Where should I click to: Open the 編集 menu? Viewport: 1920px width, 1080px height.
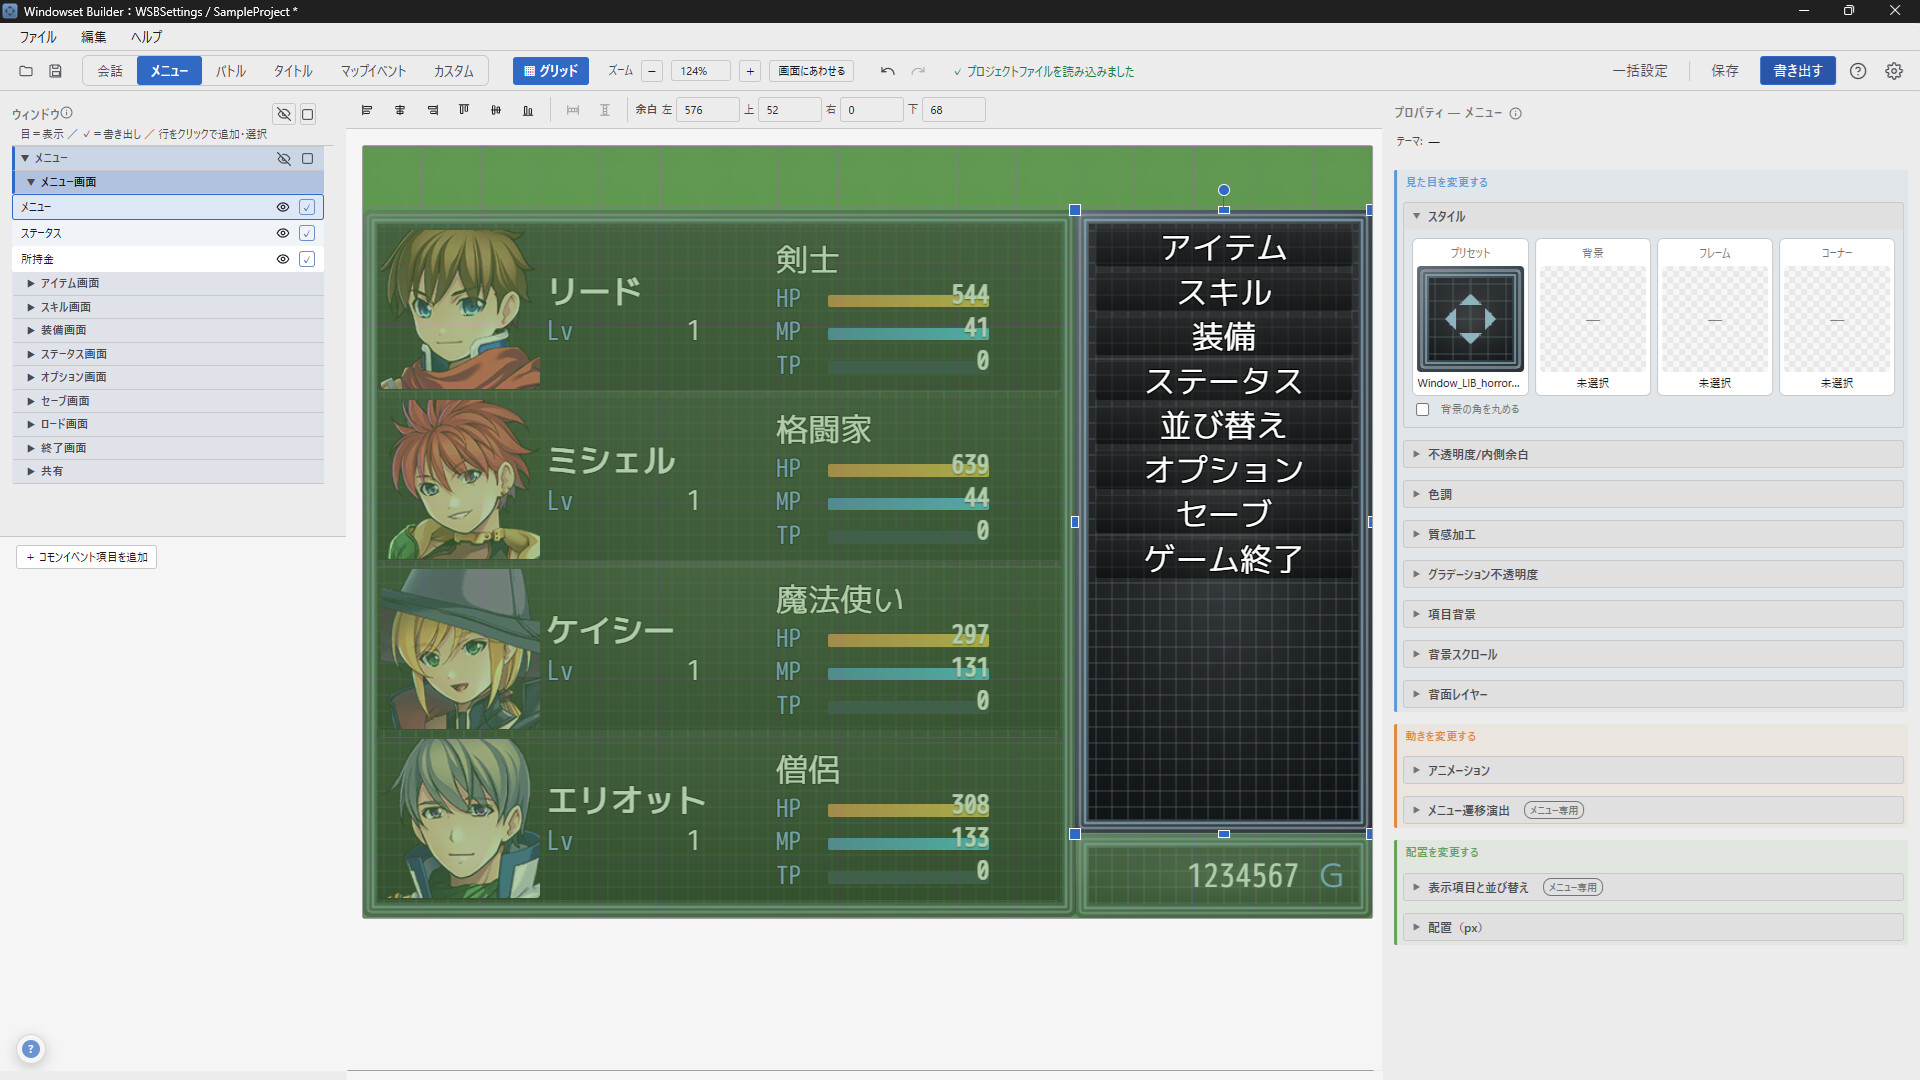(x=93, y=37)
